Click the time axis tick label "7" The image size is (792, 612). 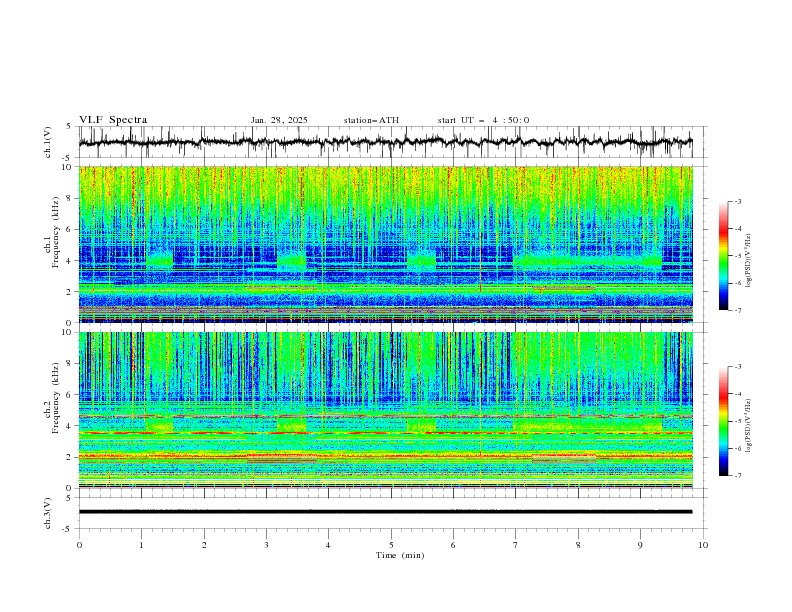click(516, 545)
